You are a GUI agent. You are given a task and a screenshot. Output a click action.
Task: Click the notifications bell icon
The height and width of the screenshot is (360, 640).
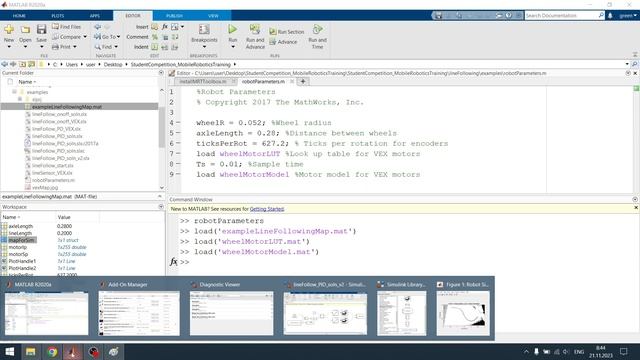[x=610, y=16]
